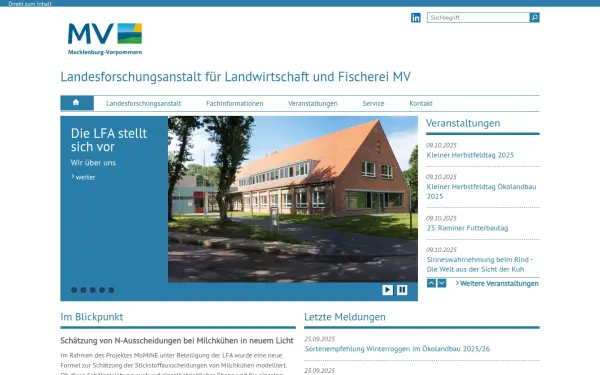Click the site title Landesforschungsanstalt heading
The width and height of the screenshot is (600, 375).
point(235,77)
